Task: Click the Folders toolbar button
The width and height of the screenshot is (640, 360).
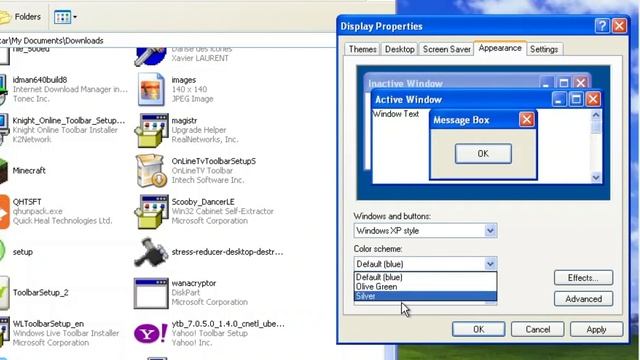Action: tap(20, 17)
